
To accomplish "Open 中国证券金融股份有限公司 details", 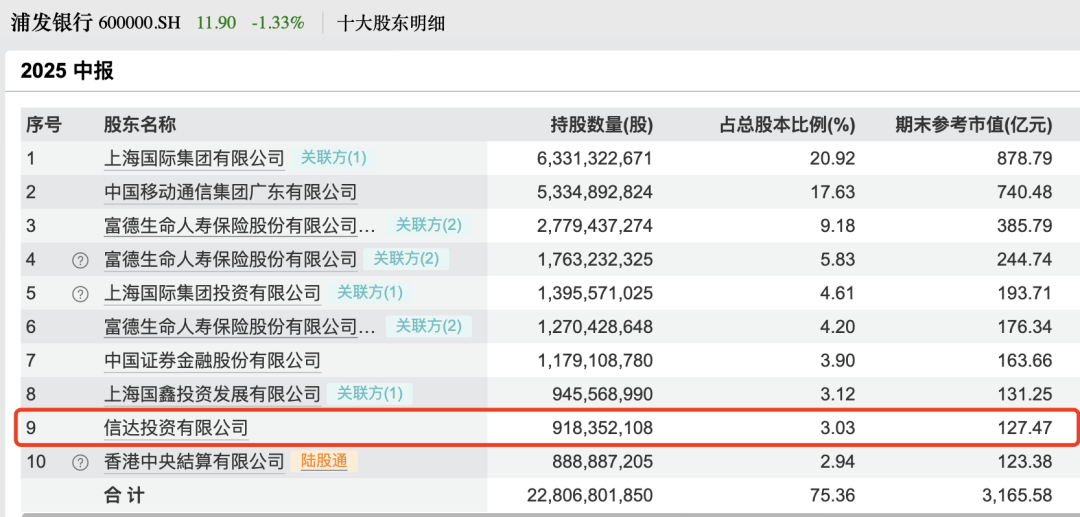I will click(212, 360).
